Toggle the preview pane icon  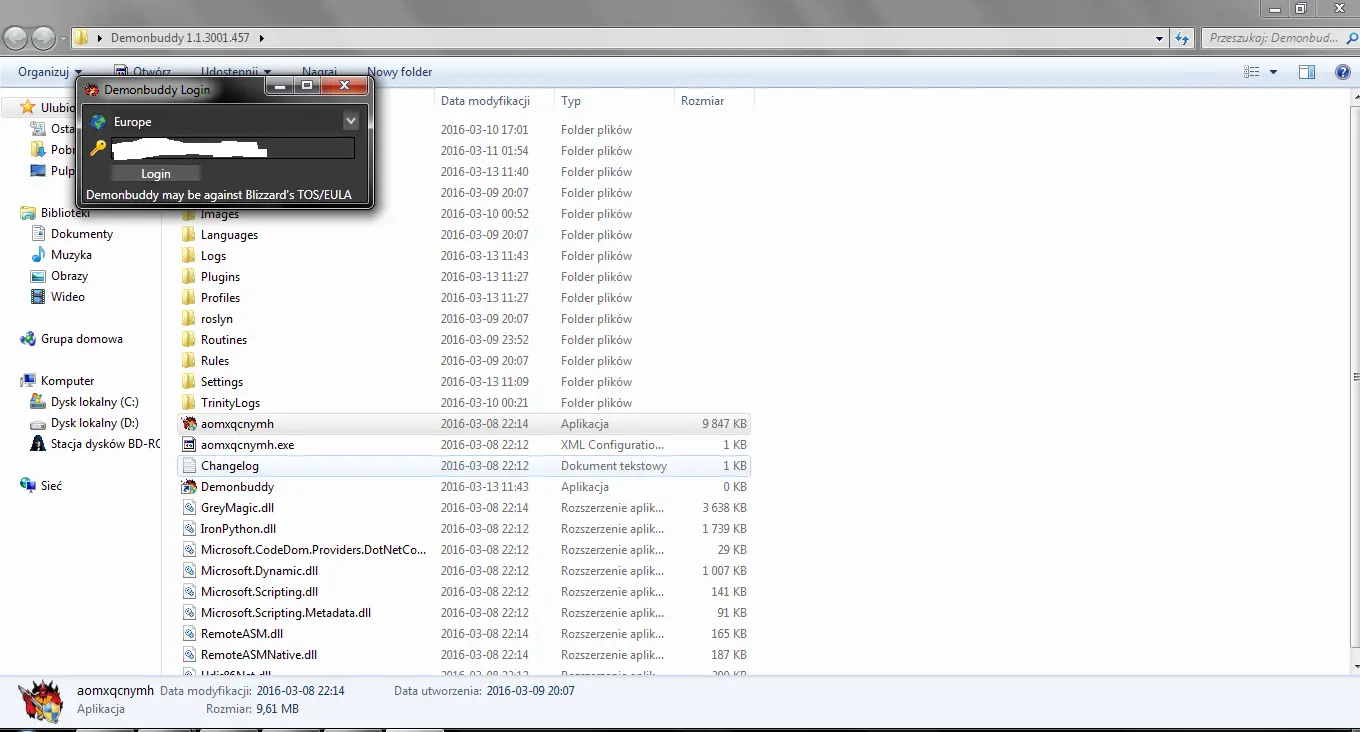click(x=1306, y=72)
